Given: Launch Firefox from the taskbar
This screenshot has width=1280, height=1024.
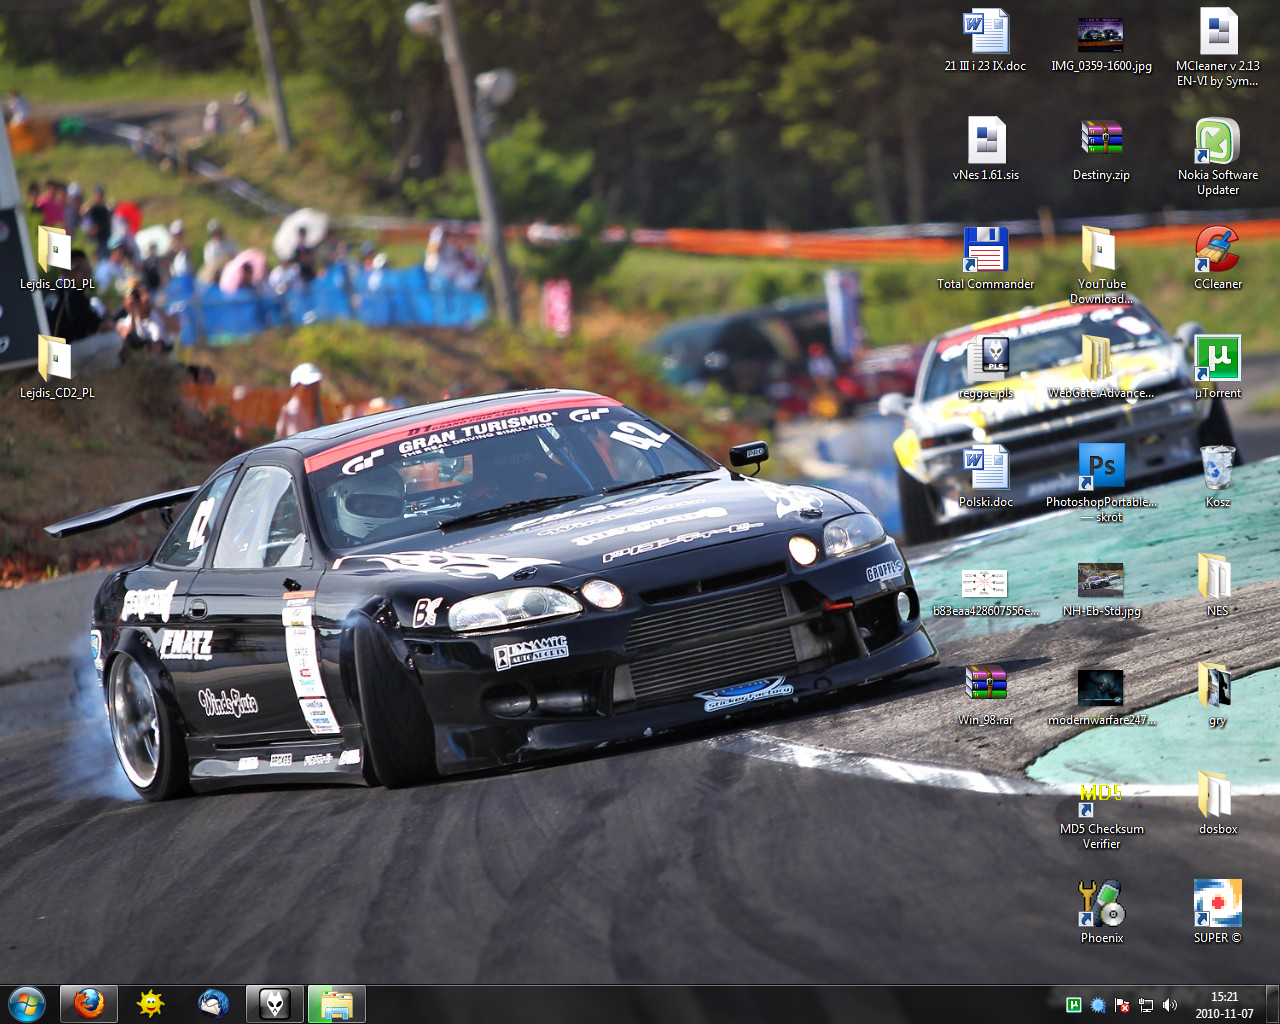Looking at the screenshot, I should click(89, 1004).
